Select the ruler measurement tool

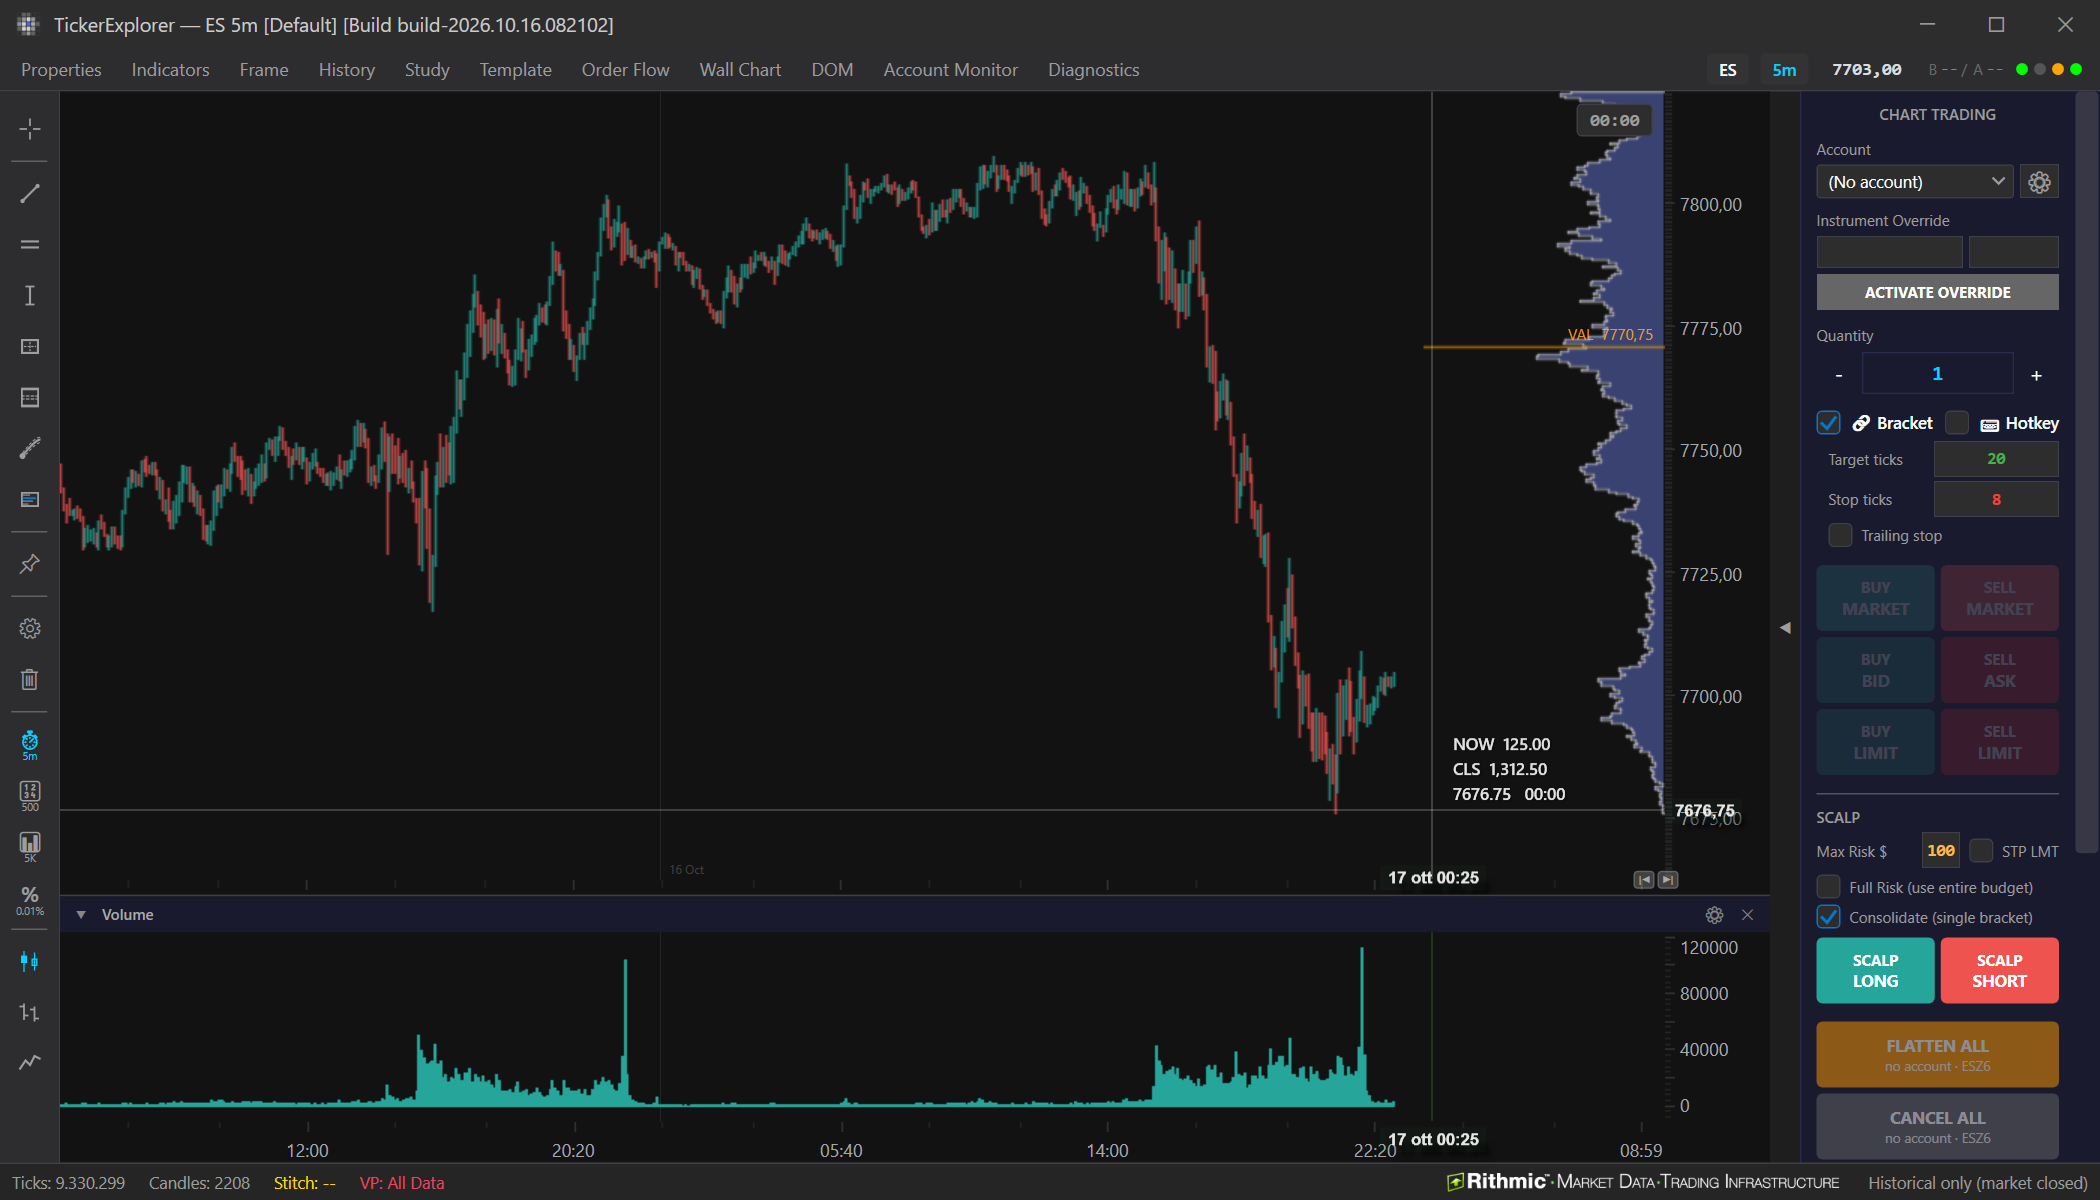pyautogui.click(x=30, y=448)
